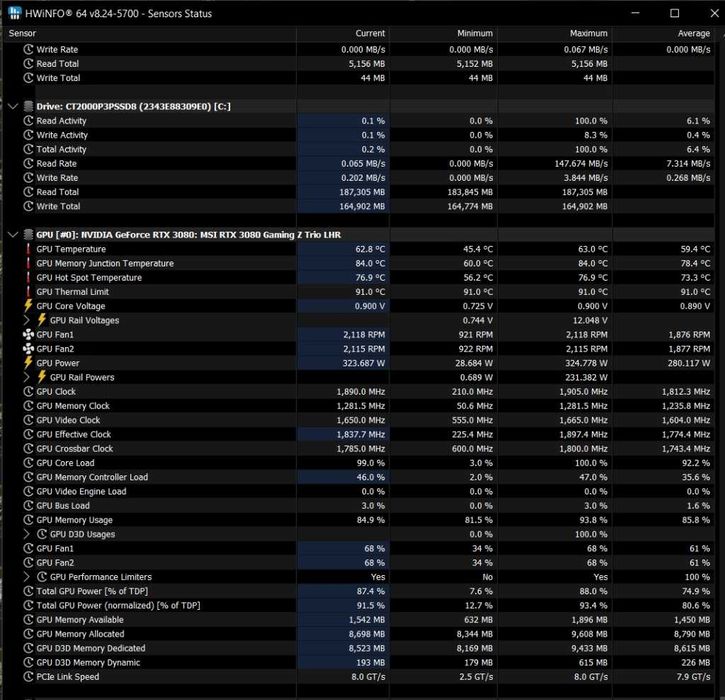Image resolution: width=725 pixels, height=700 pixels.
Task: Click the 323.687 W current GPU Power value
Action: [x=363, y=363]
